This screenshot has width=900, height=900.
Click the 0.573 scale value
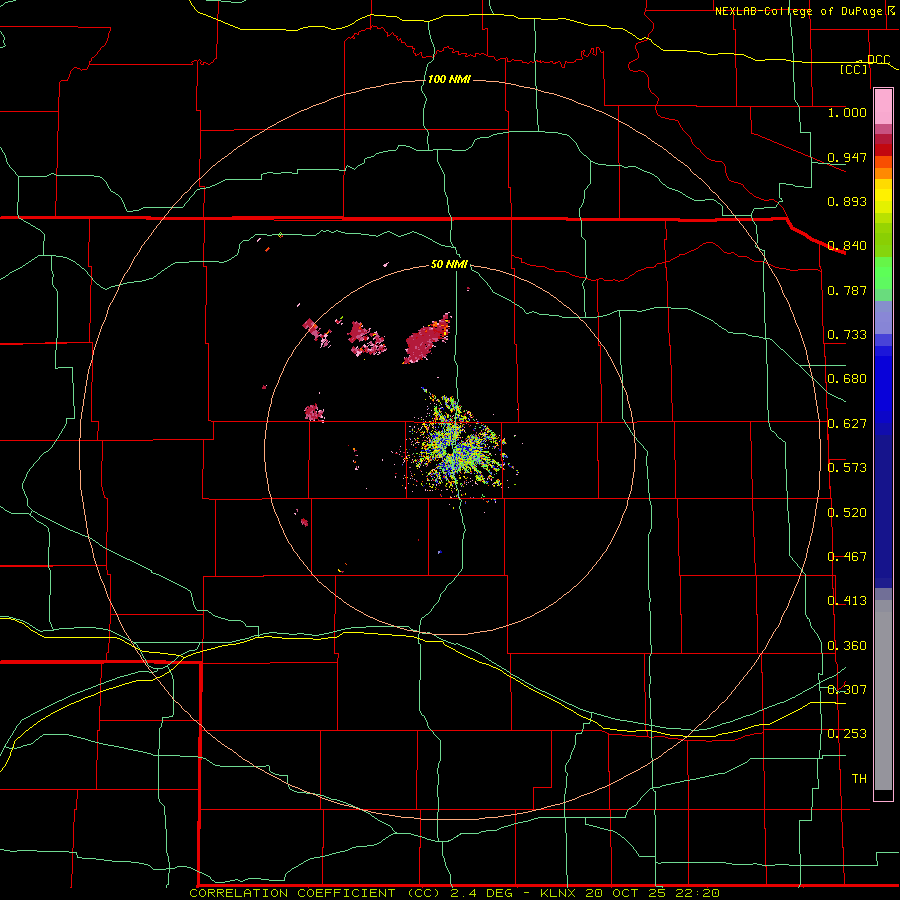(x=847, y=468)
